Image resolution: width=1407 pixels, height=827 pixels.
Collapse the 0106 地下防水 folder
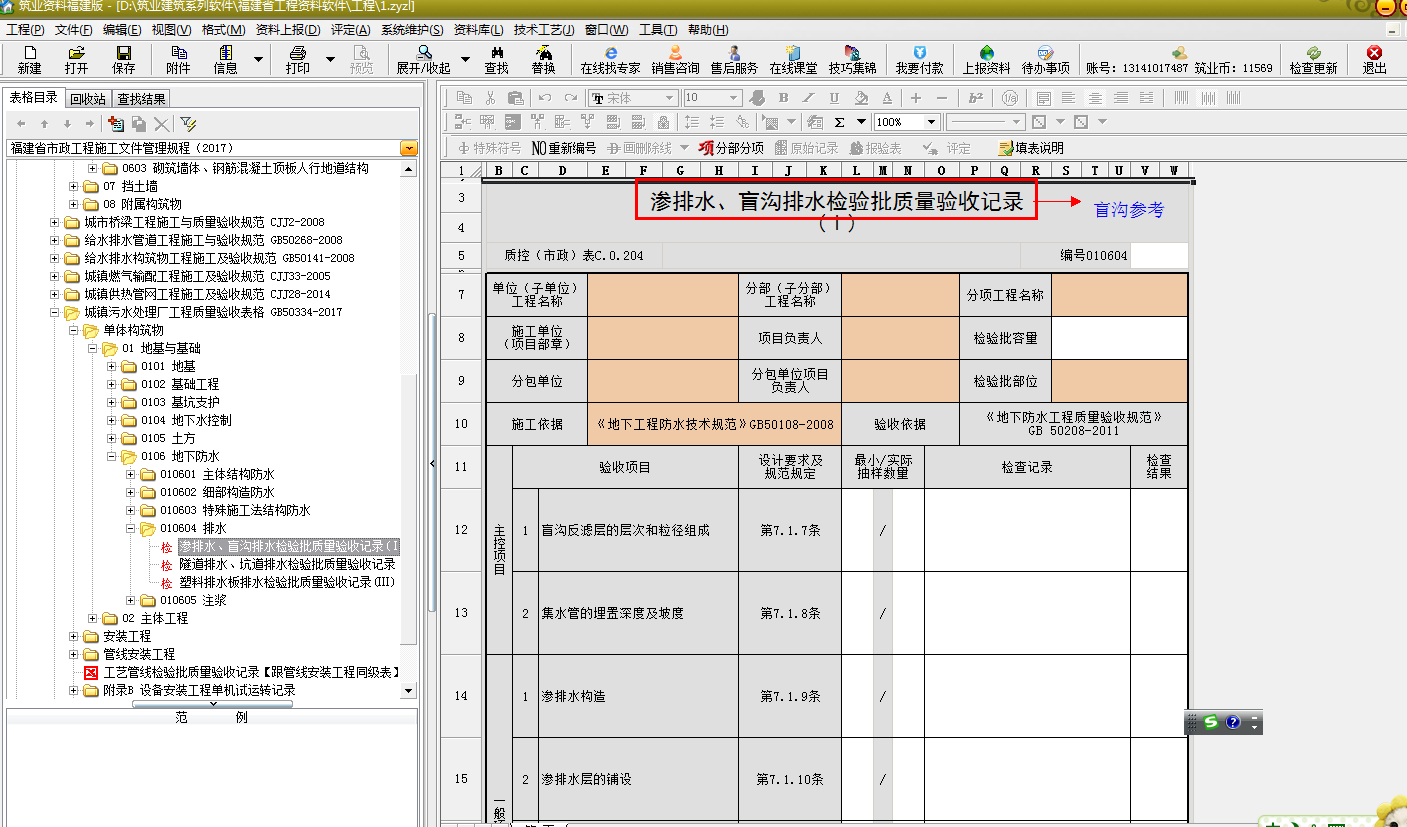pos(112,456)
